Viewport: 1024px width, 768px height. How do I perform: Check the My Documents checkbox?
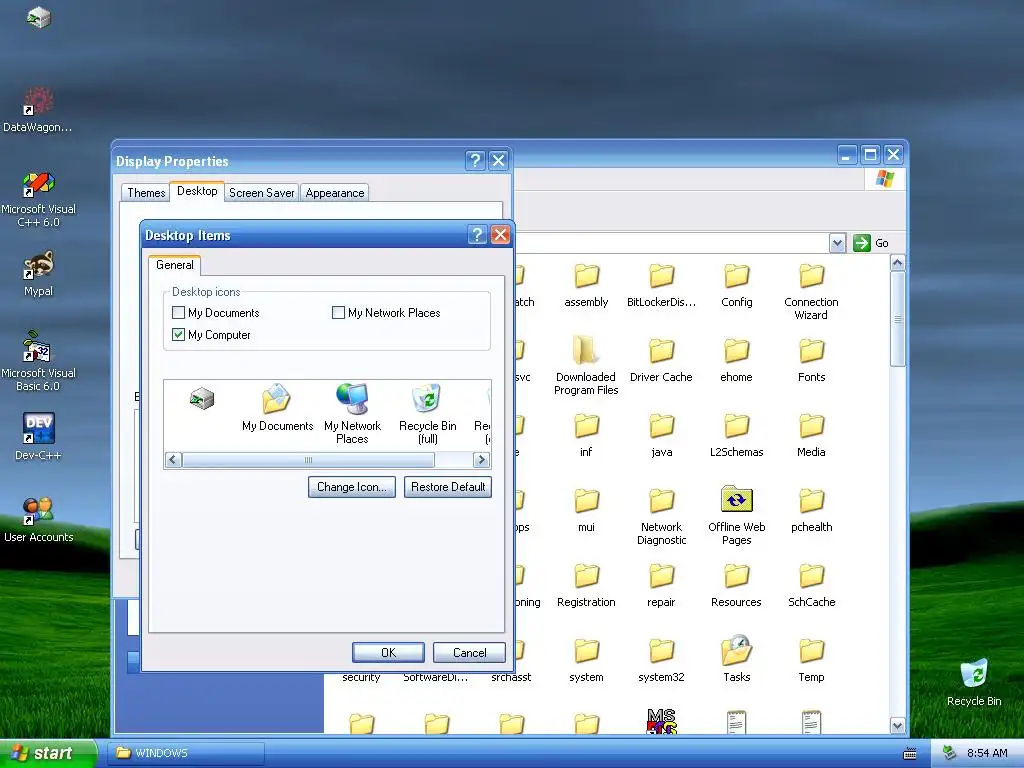pyautogui.click(x=178, y=313)
